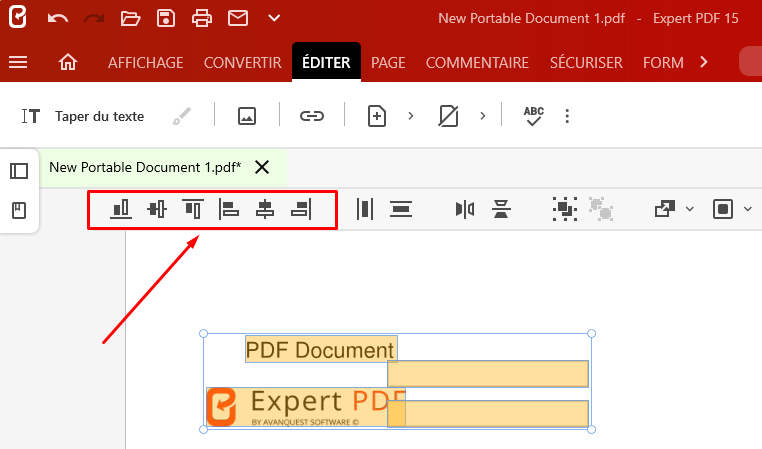Open the PAGE tab

click(388, 63)
